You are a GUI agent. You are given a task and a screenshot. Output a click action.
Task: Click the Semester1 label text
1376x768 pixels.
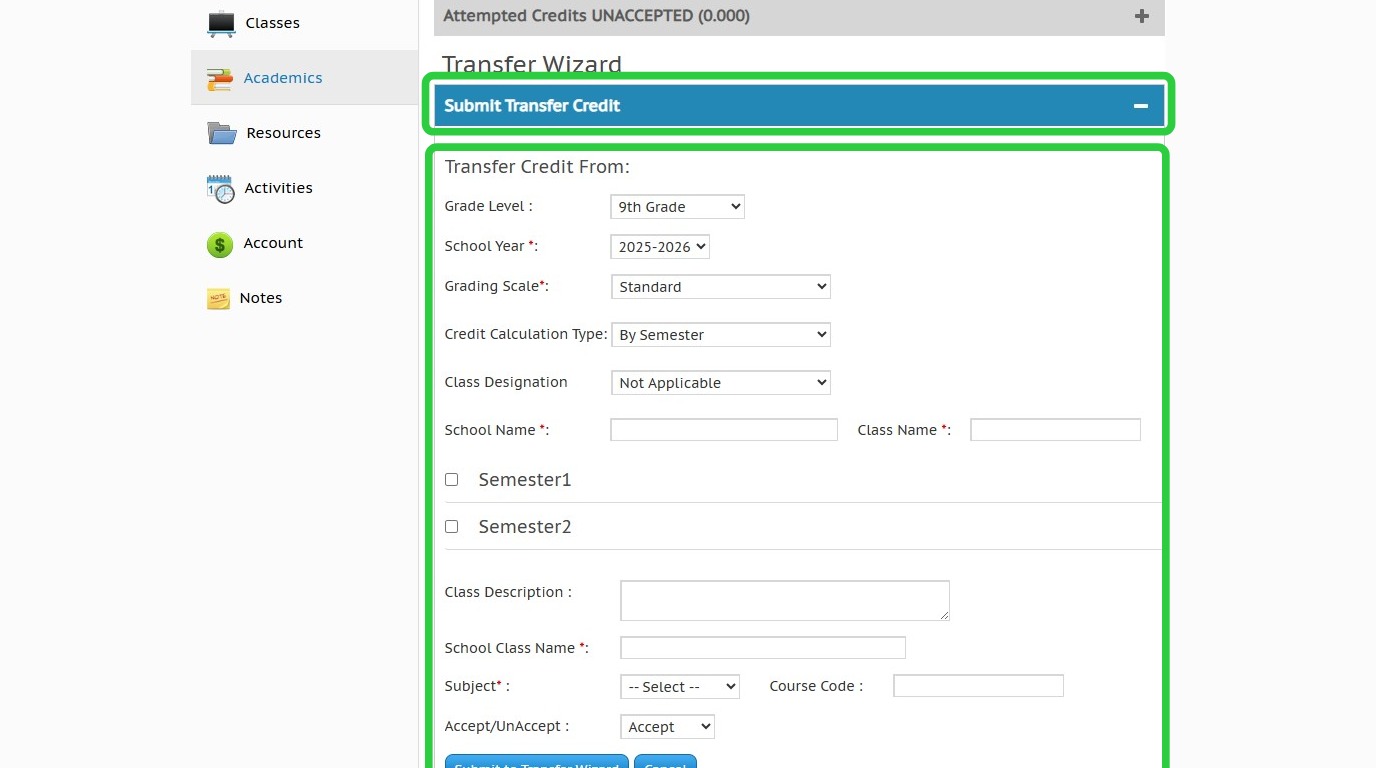[525, 480]
